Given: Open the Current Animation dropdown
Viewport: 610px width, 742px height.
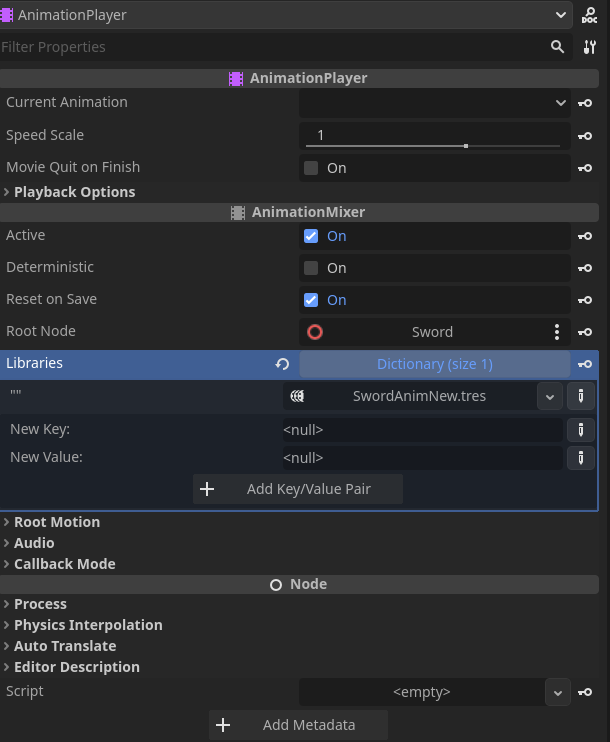Looking at the screenshot, I should point(434,103).
